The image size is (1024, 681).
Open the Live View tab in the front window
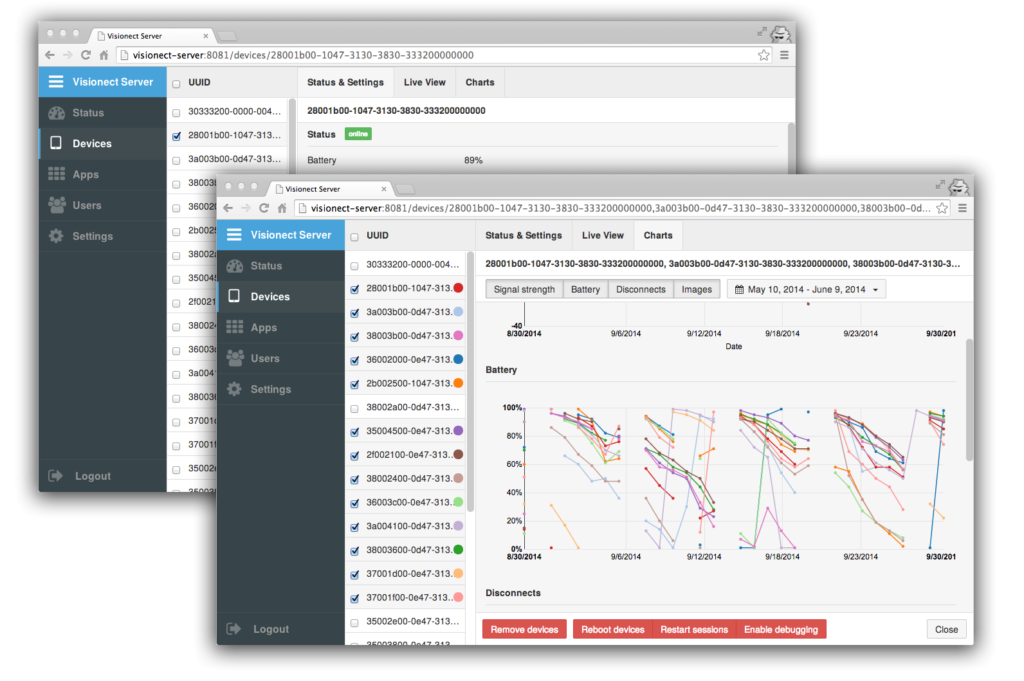(603, 235)
